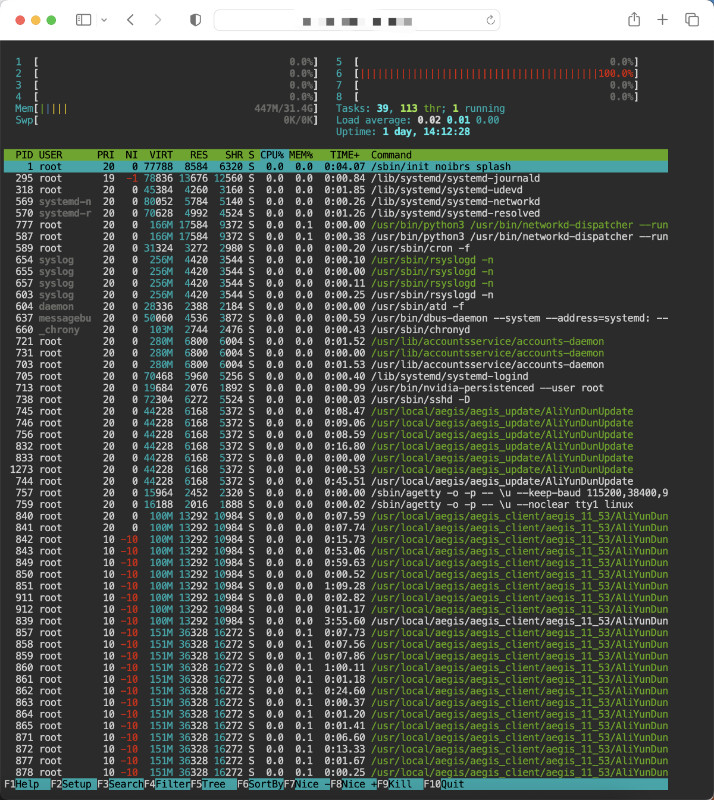Open a new tab with the plus icon
This screenshot has height=800, width=714.
[x=662, y=19]
